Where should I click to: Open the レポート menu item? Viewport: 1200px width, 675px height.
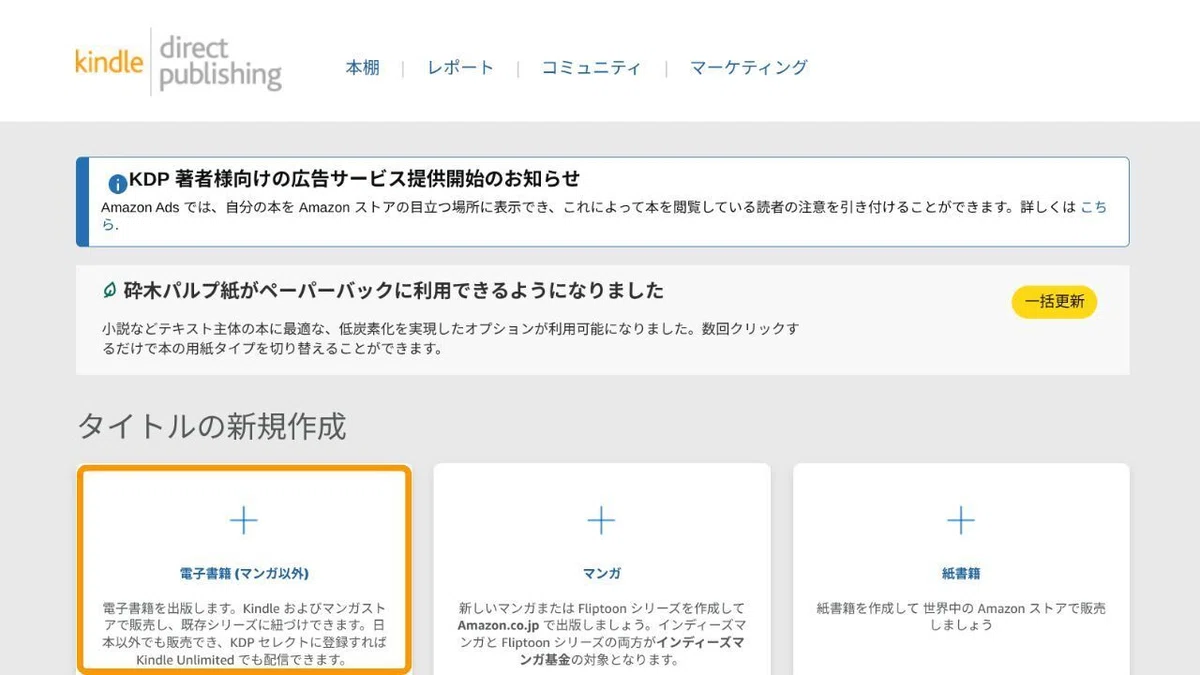click(460, 68)
